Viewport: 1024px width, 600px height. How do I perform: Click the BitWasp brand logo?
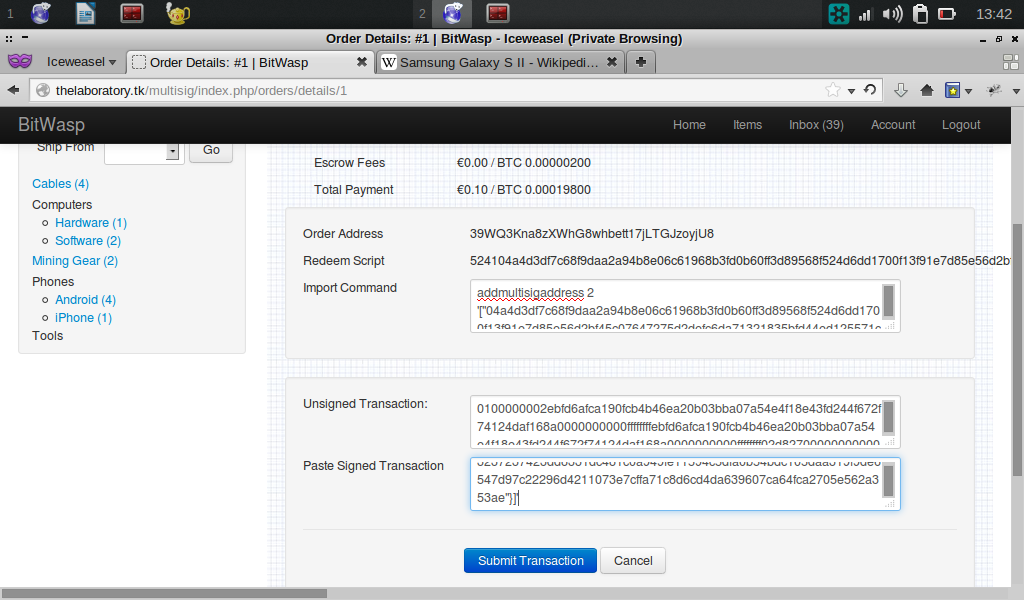(x=51, y=125)
